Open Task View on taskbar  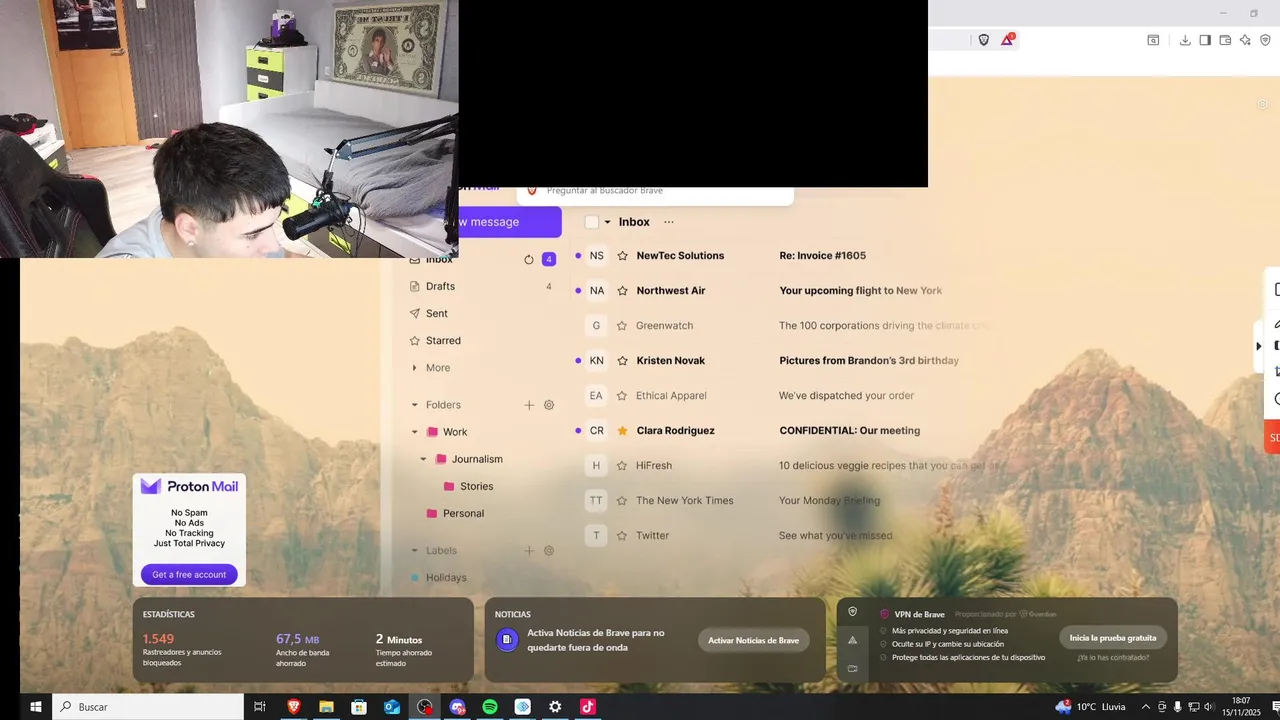[260, 707]
